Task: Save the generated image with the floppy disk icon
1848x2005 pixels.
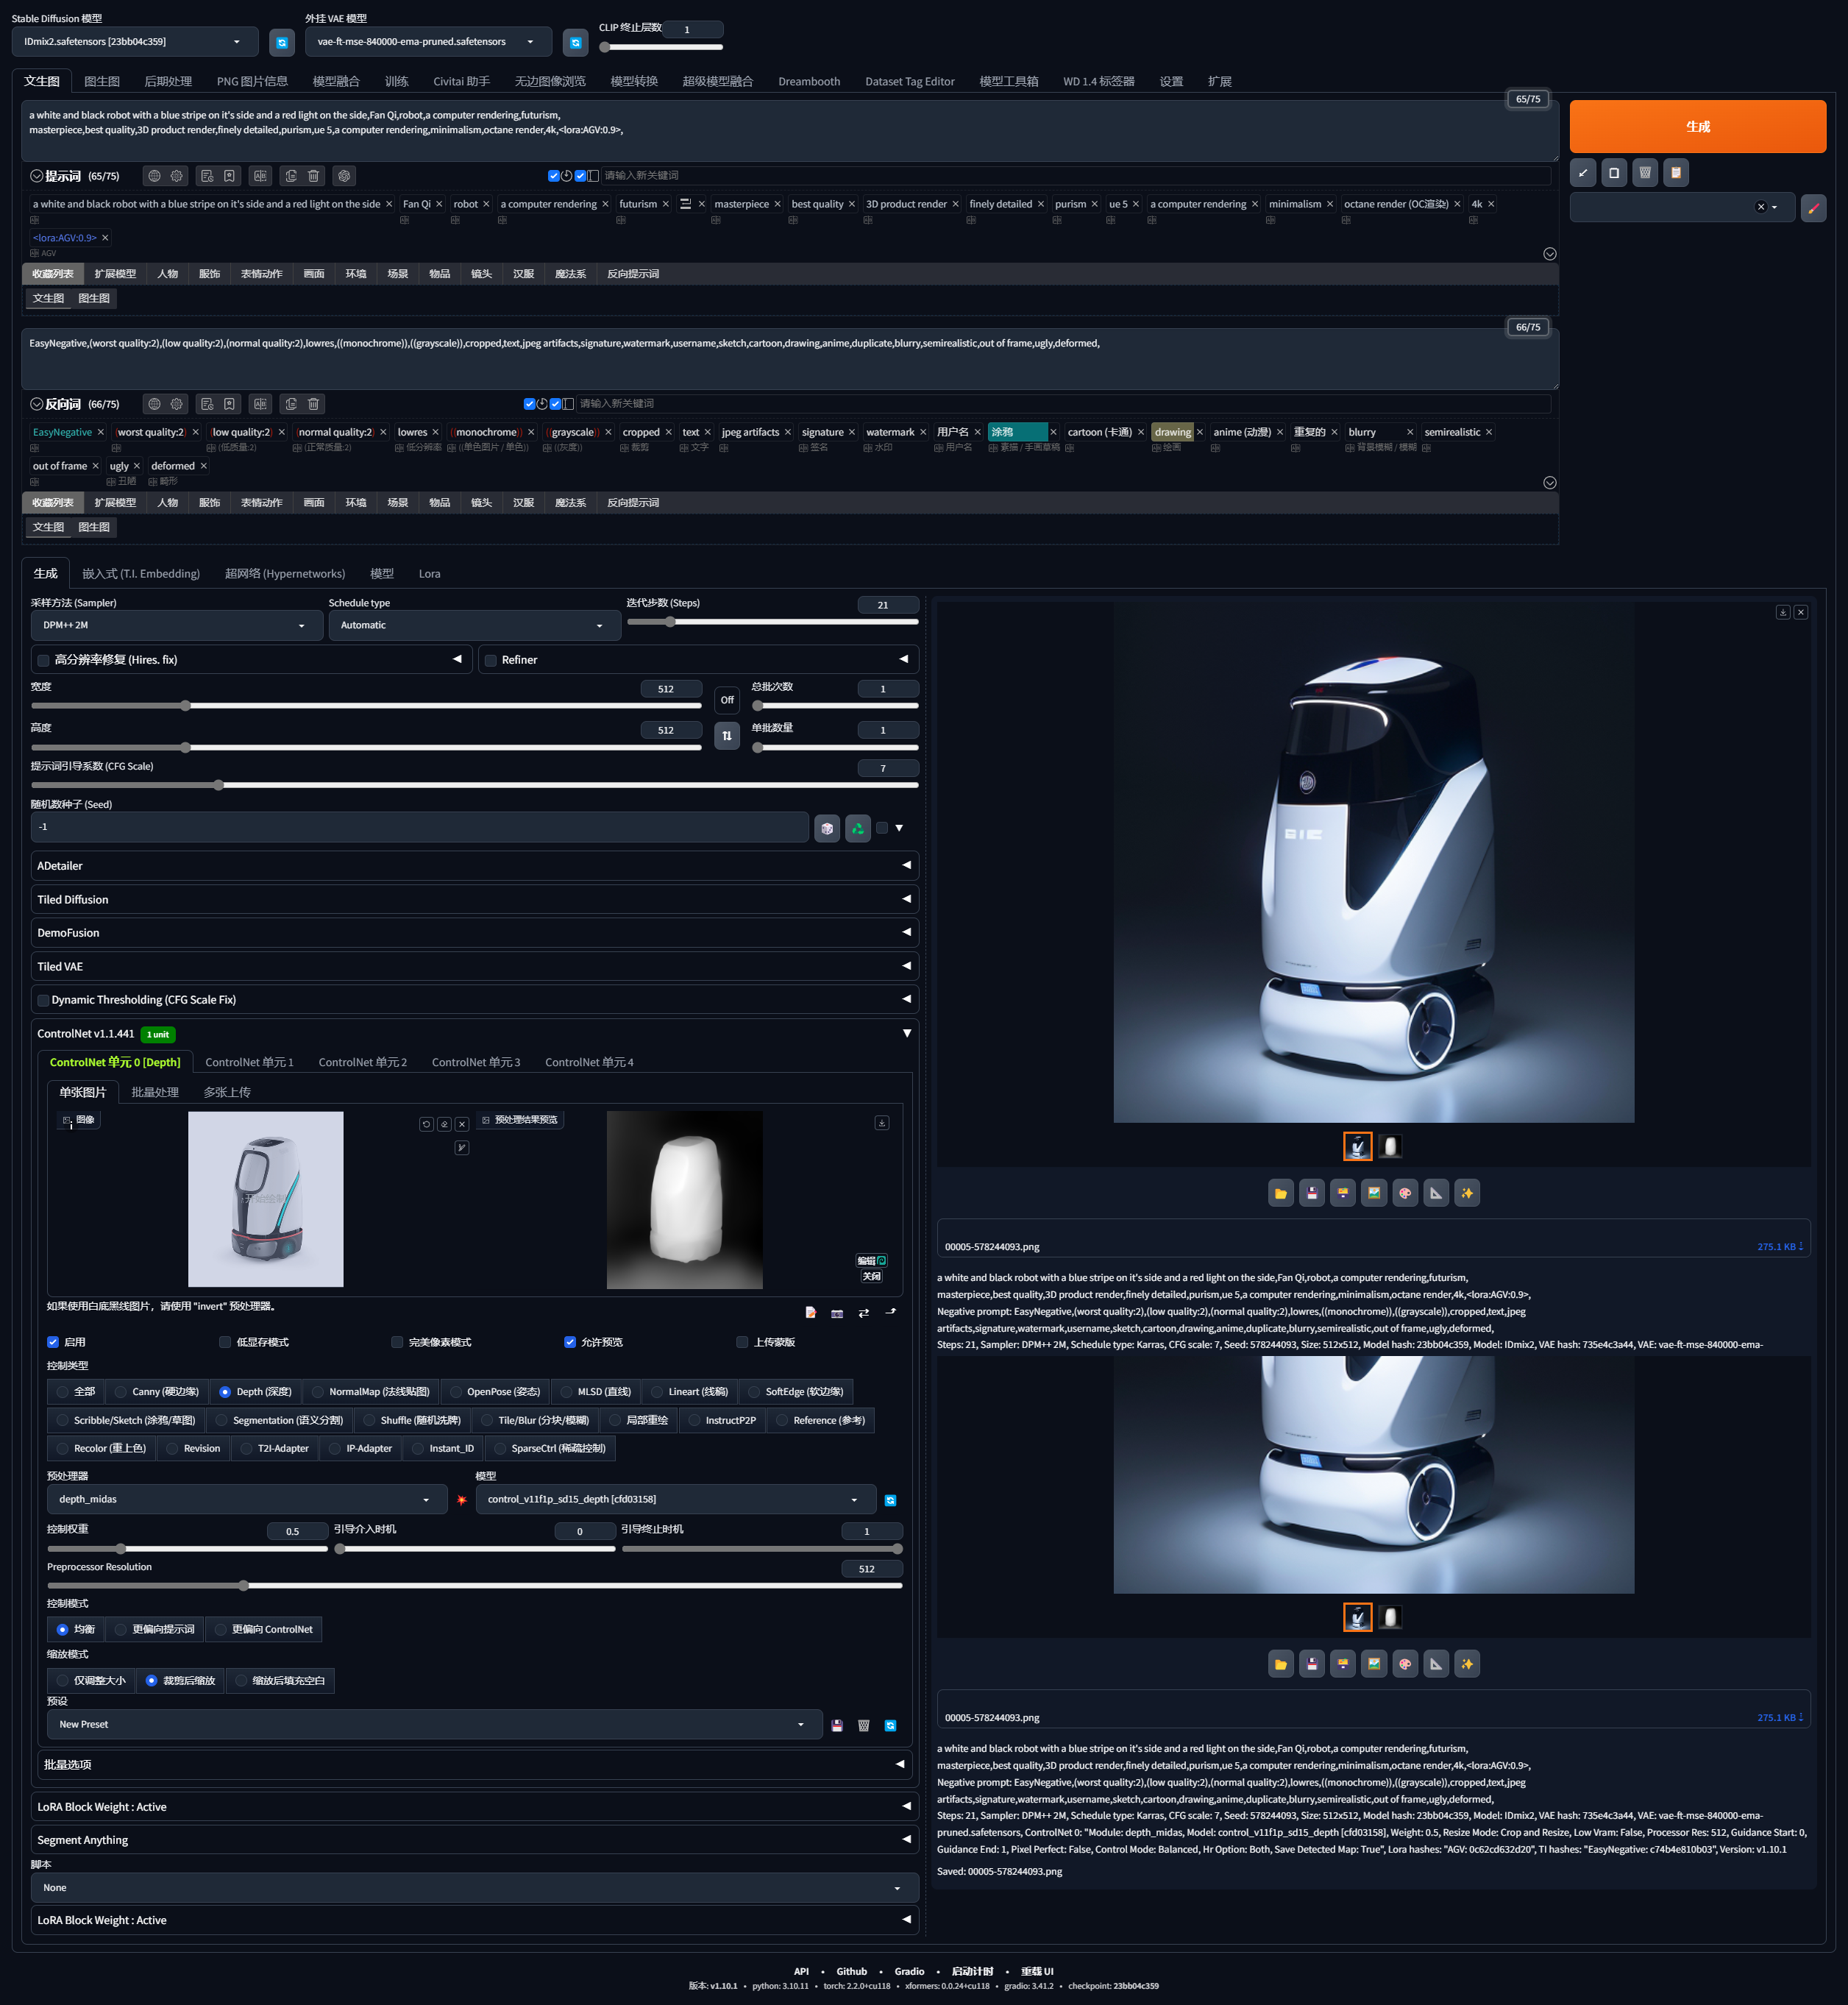Action: coord(1311,1192)
